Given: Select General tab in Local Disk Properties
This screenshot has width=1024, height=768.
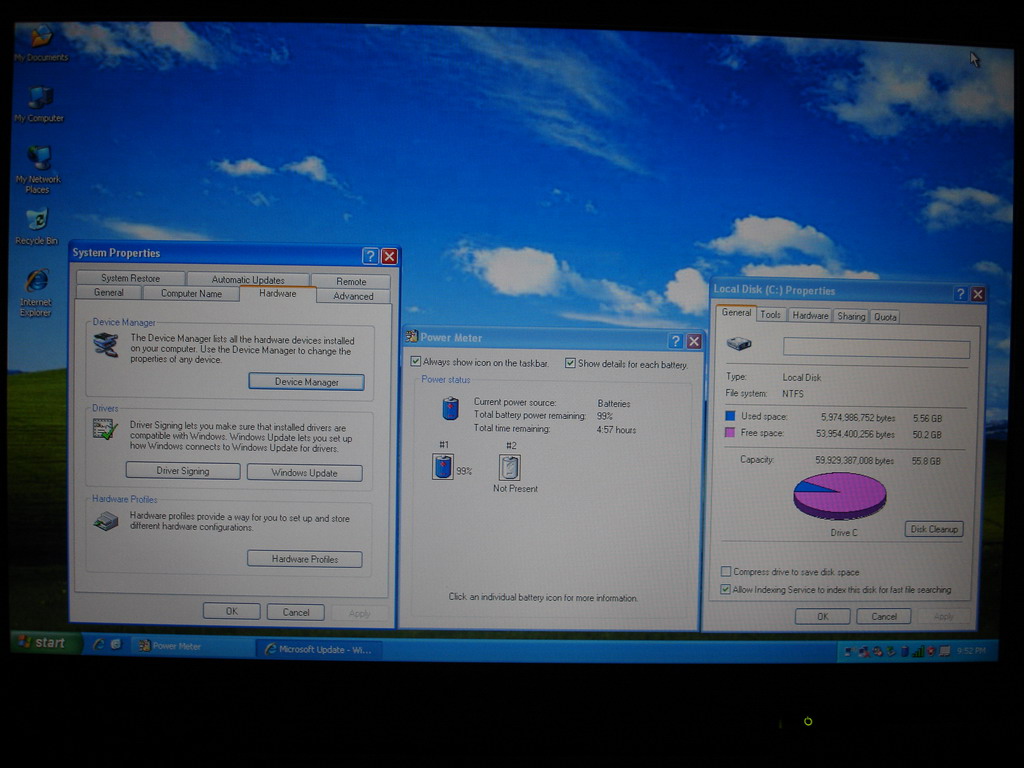Looking at the screenshot, I should [x=736, y=313].
